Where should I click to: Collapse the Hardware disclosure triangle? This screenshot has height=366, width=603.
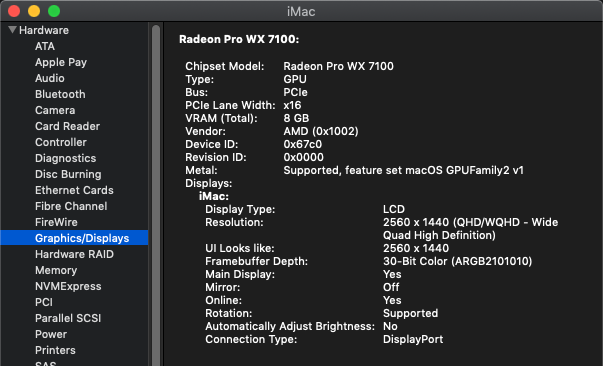[12, 30]
